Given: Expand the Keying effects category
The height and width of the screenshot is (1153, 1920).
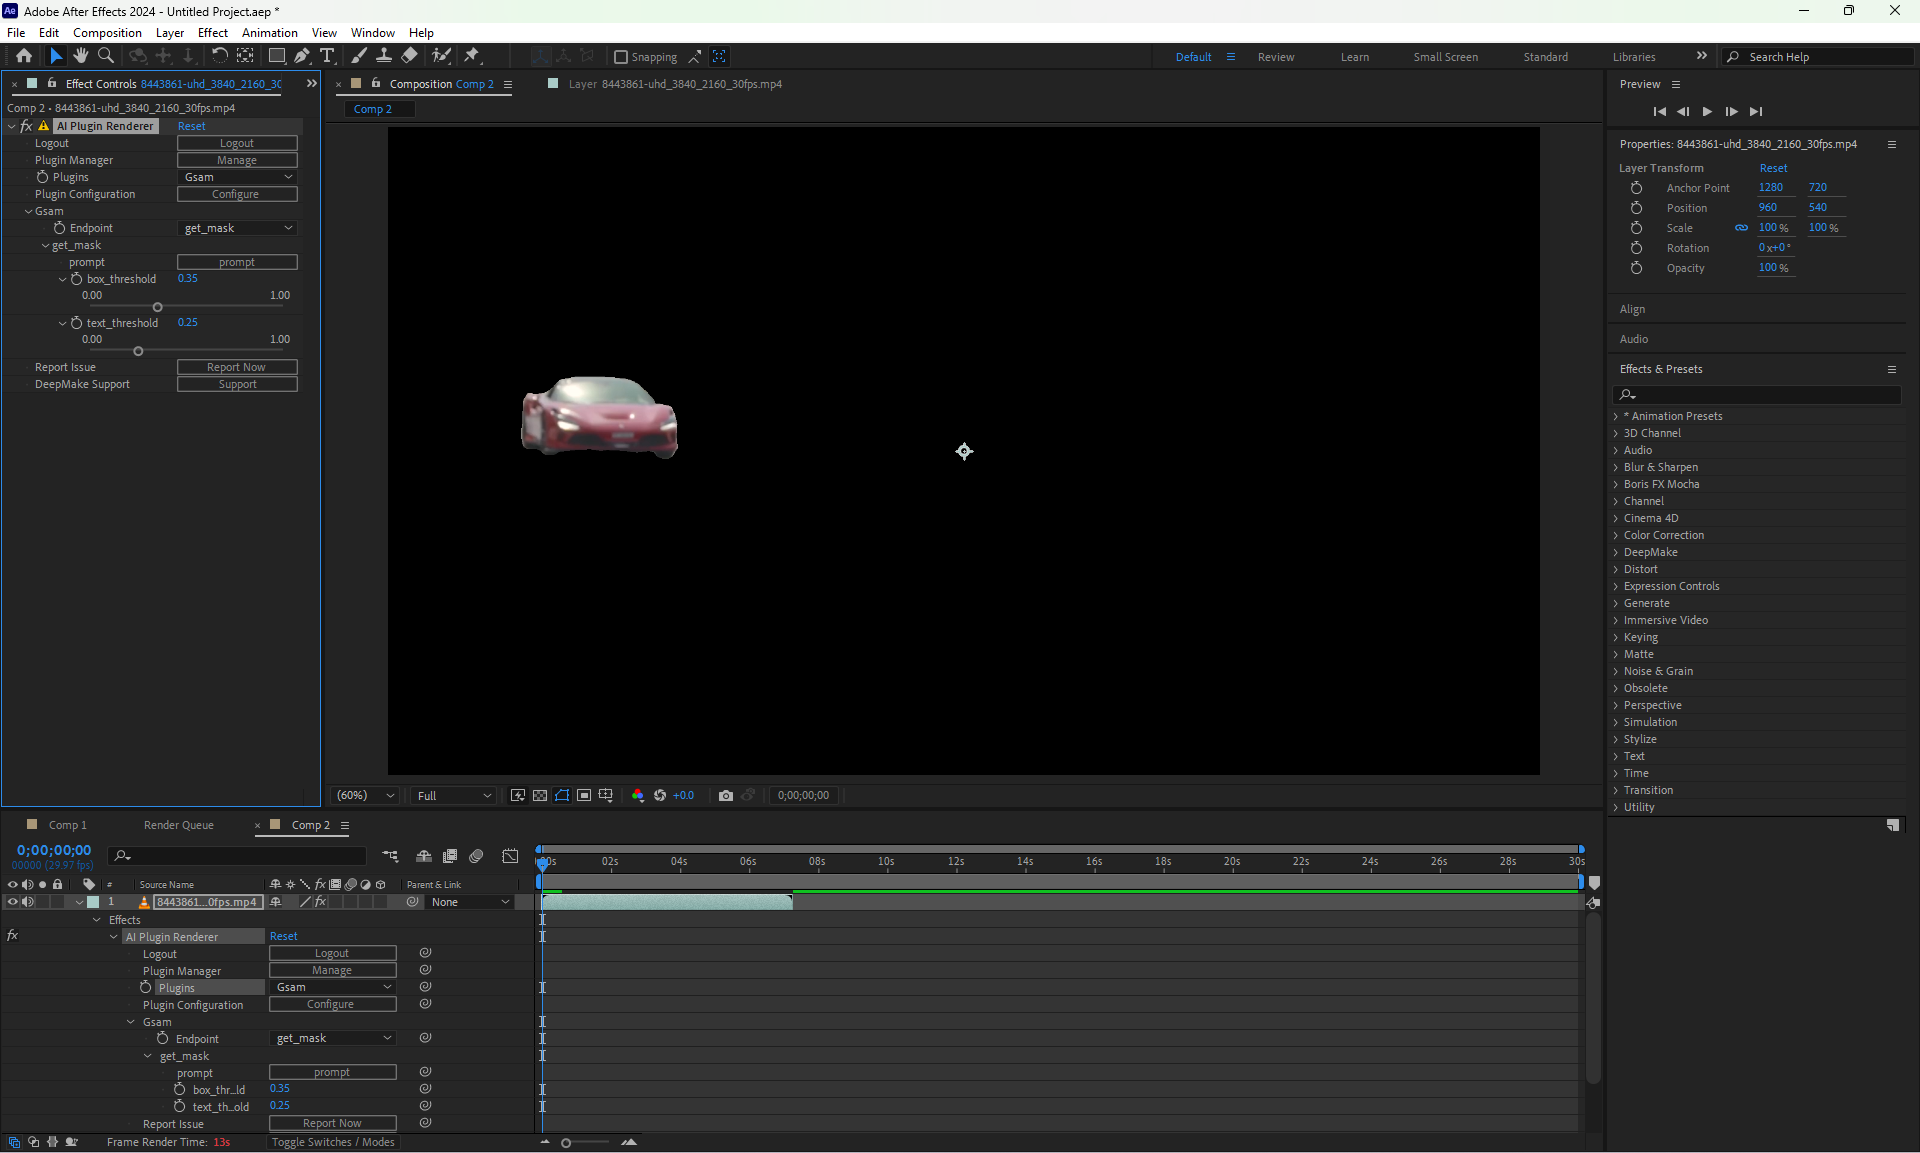Looking at the screenshot, I should point(1616,637).
